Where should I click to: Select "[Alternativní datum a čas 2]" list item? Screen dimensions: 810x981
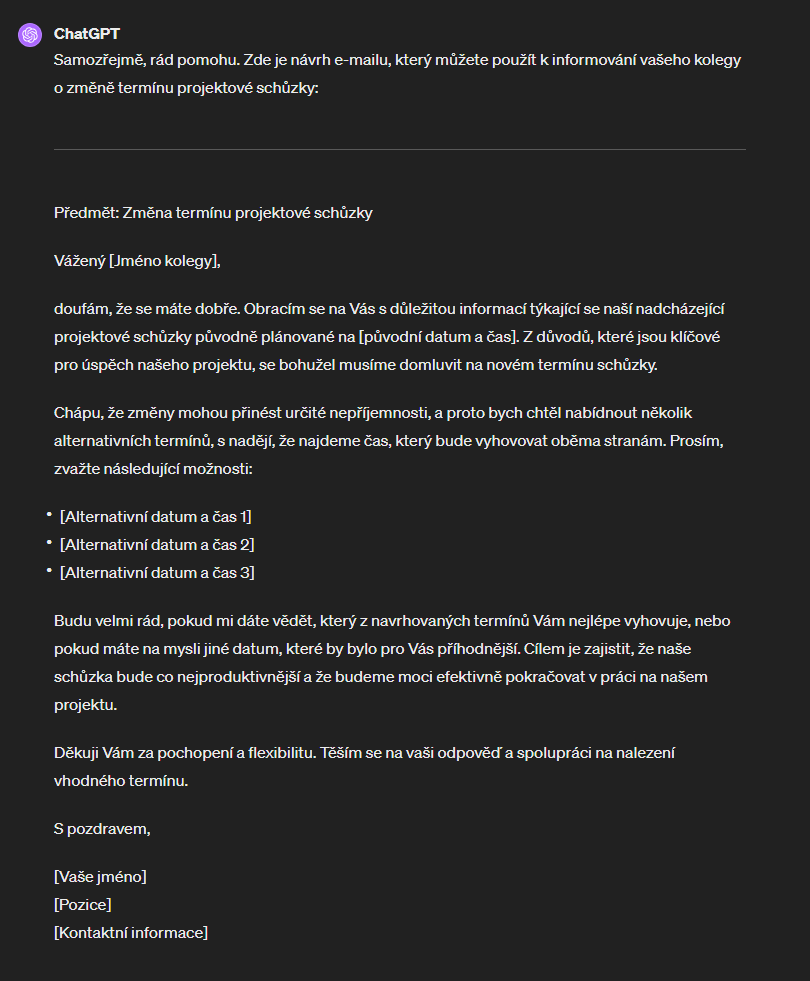(157, 545)
